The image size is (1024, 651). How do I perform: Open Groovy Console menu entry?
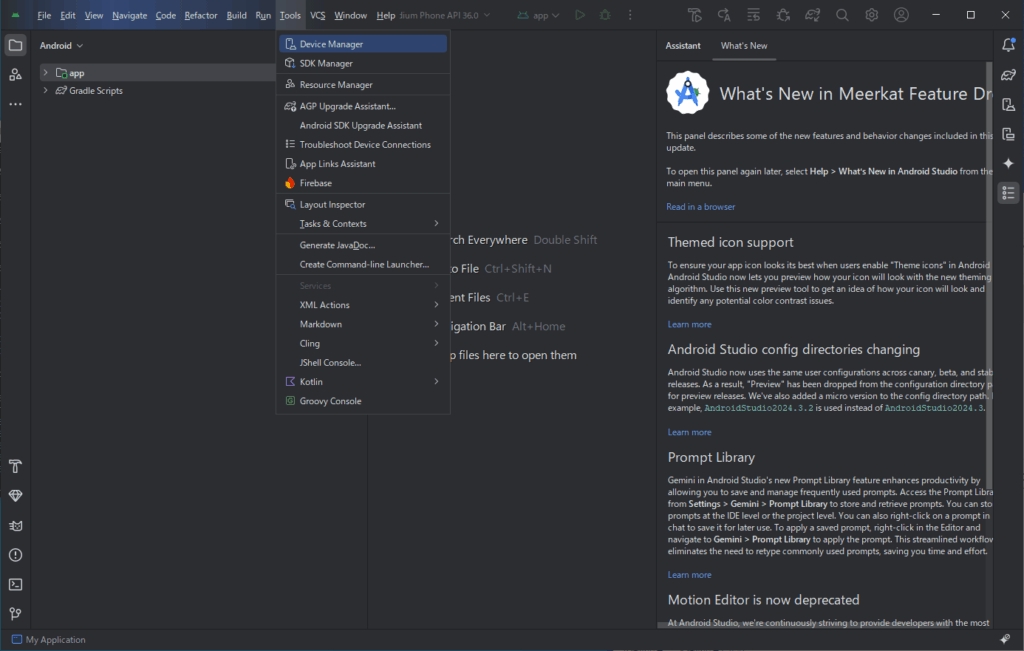[363, 401]
